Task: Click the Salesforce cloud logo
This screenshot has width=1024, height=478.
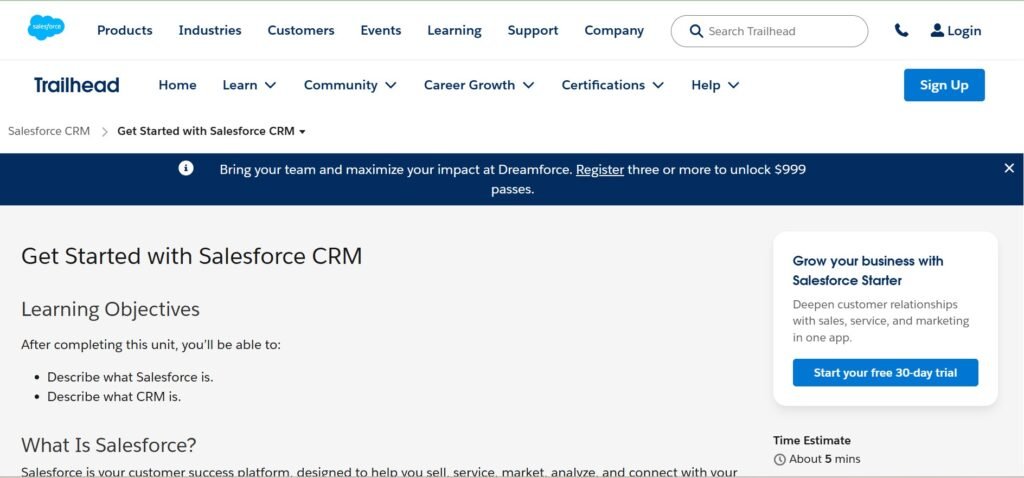Action: coord(46,28)
